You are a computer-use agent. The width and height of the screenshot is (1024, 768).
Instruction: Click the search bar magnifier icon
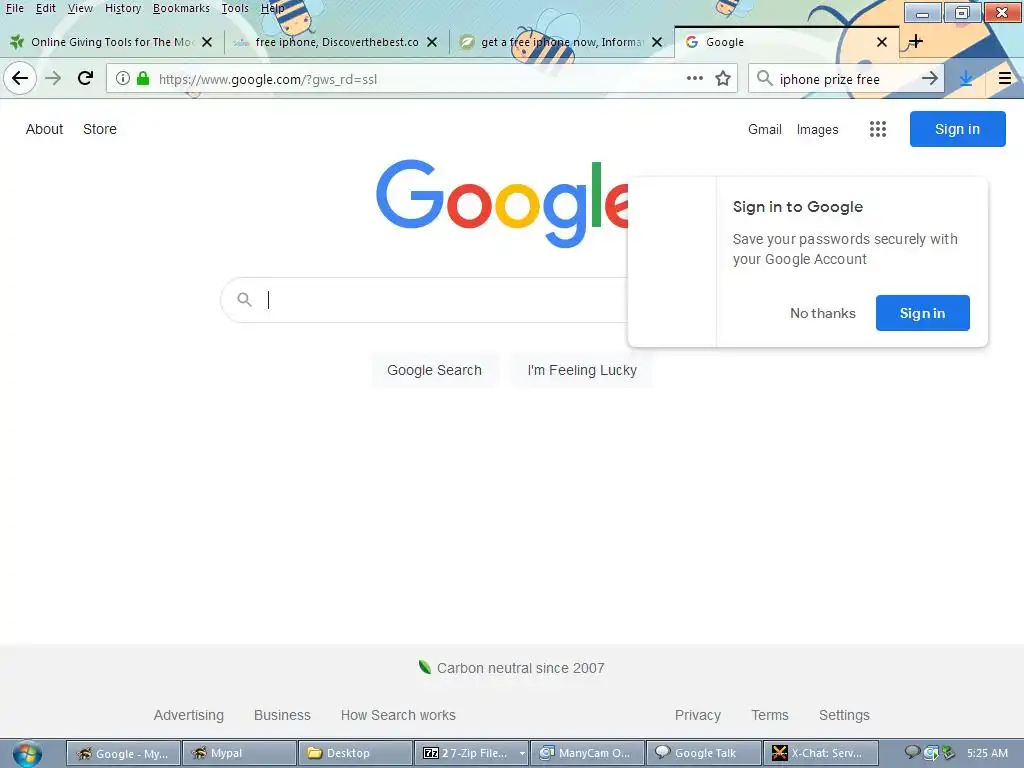tap(764, 79)
